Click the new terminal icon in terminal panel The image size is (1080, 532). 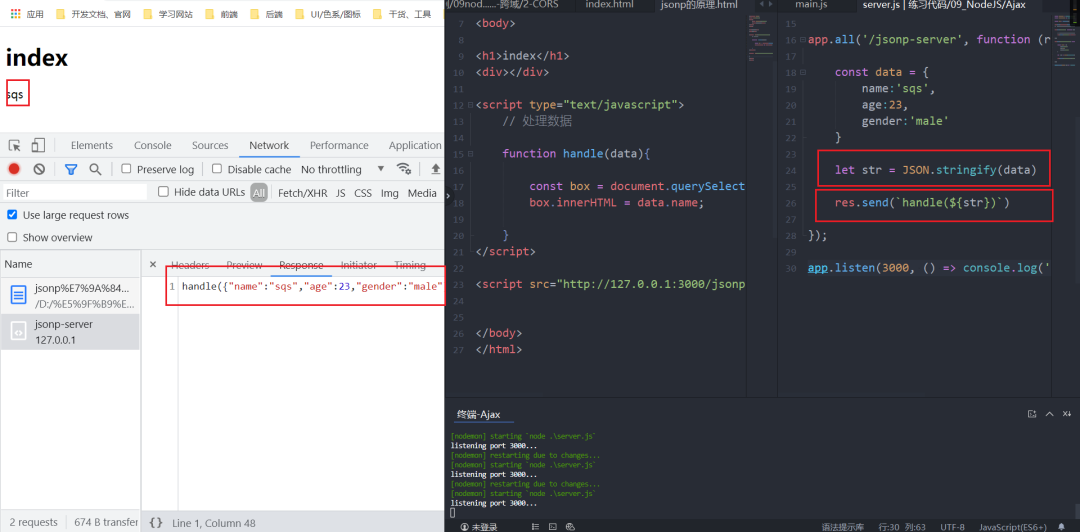1032,414
